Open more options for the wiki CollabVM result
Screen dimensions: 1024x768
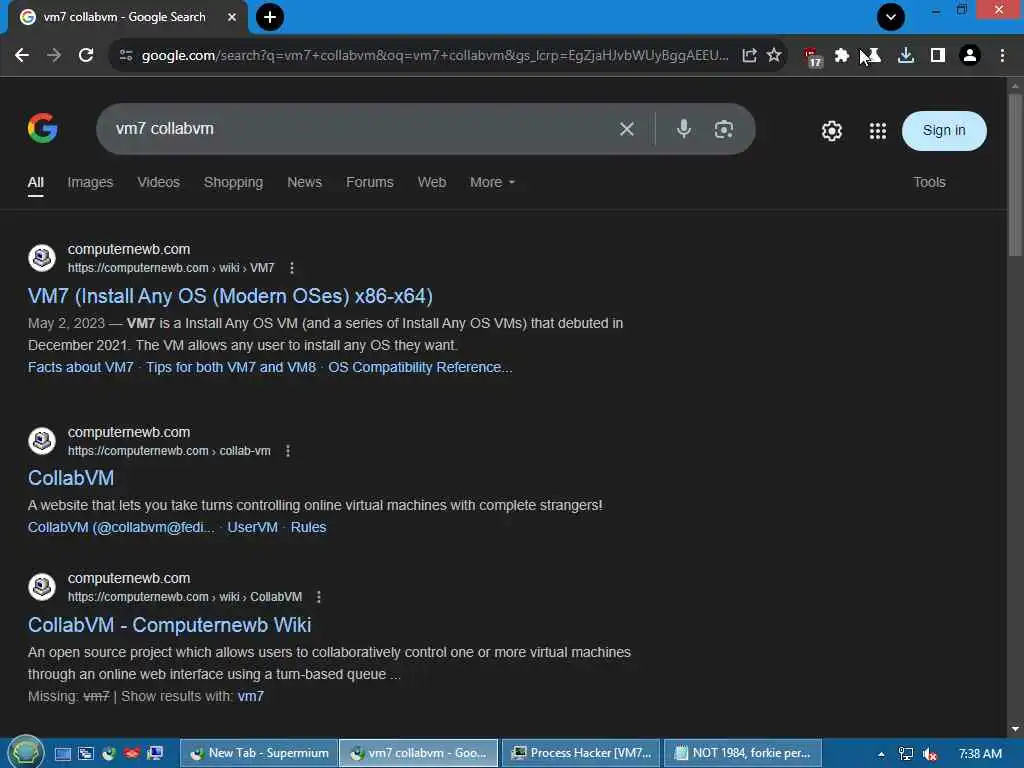pyautogui.click(x=319, y=597)
